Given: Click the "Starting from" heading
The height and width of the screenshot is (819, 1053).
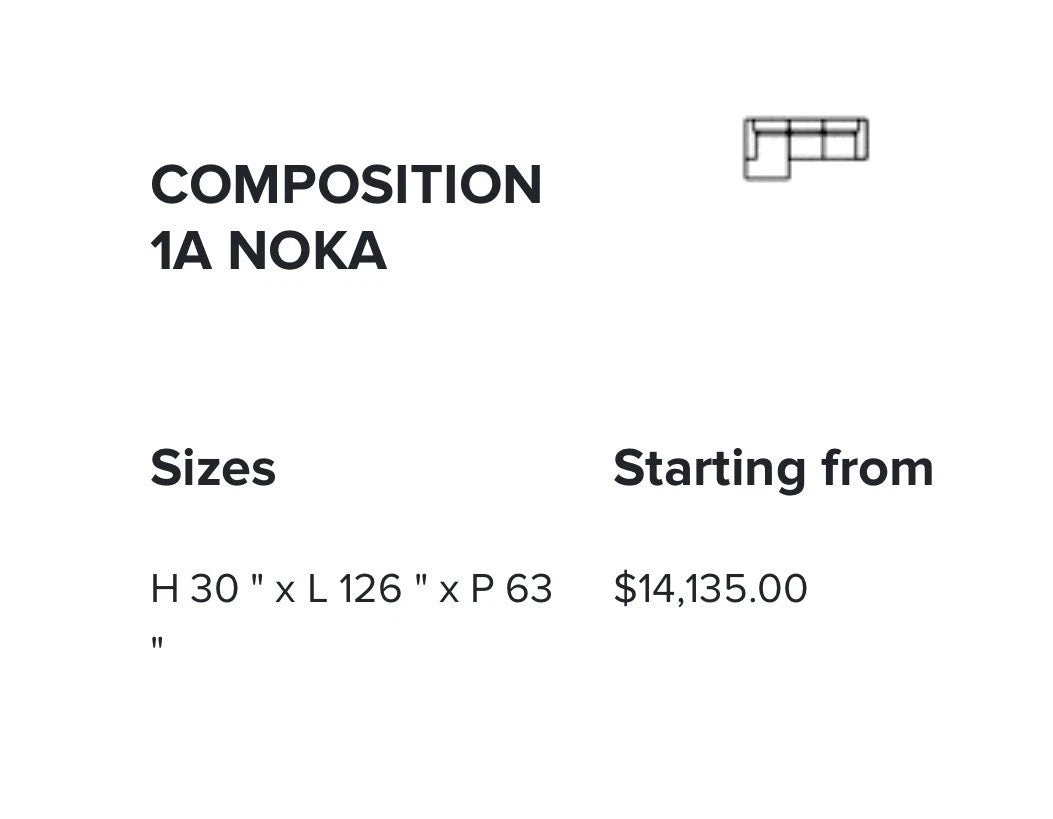Looking at the screenshot, I should coord(773,468).
